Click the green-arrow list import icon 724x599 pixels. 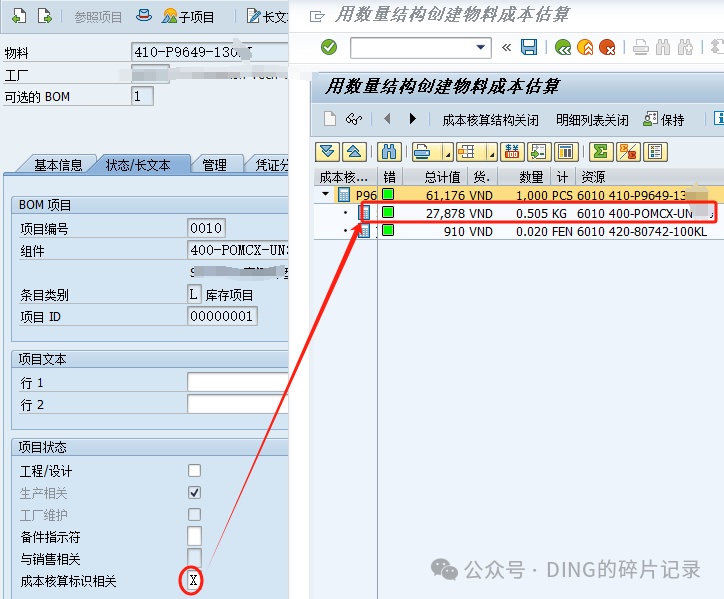pos(539,151)
